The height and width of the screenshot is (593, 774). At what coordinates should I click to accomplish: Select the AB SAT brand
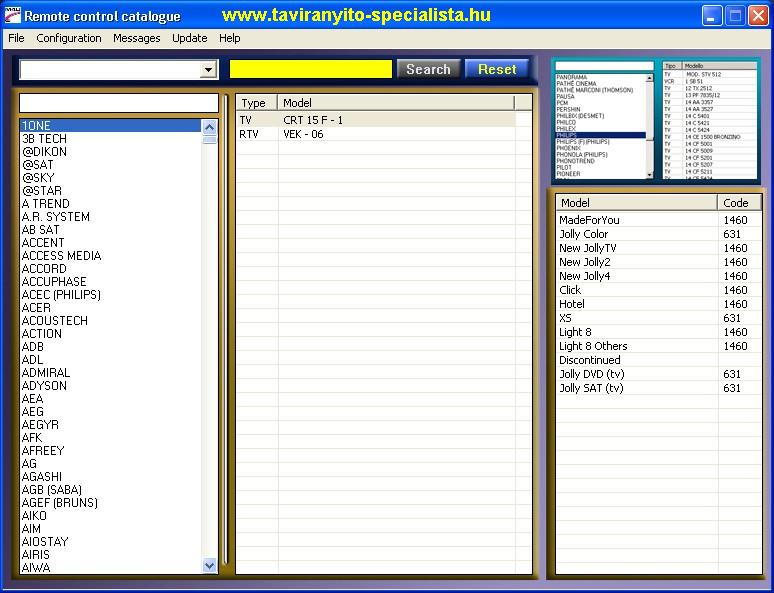coord(111,230)
